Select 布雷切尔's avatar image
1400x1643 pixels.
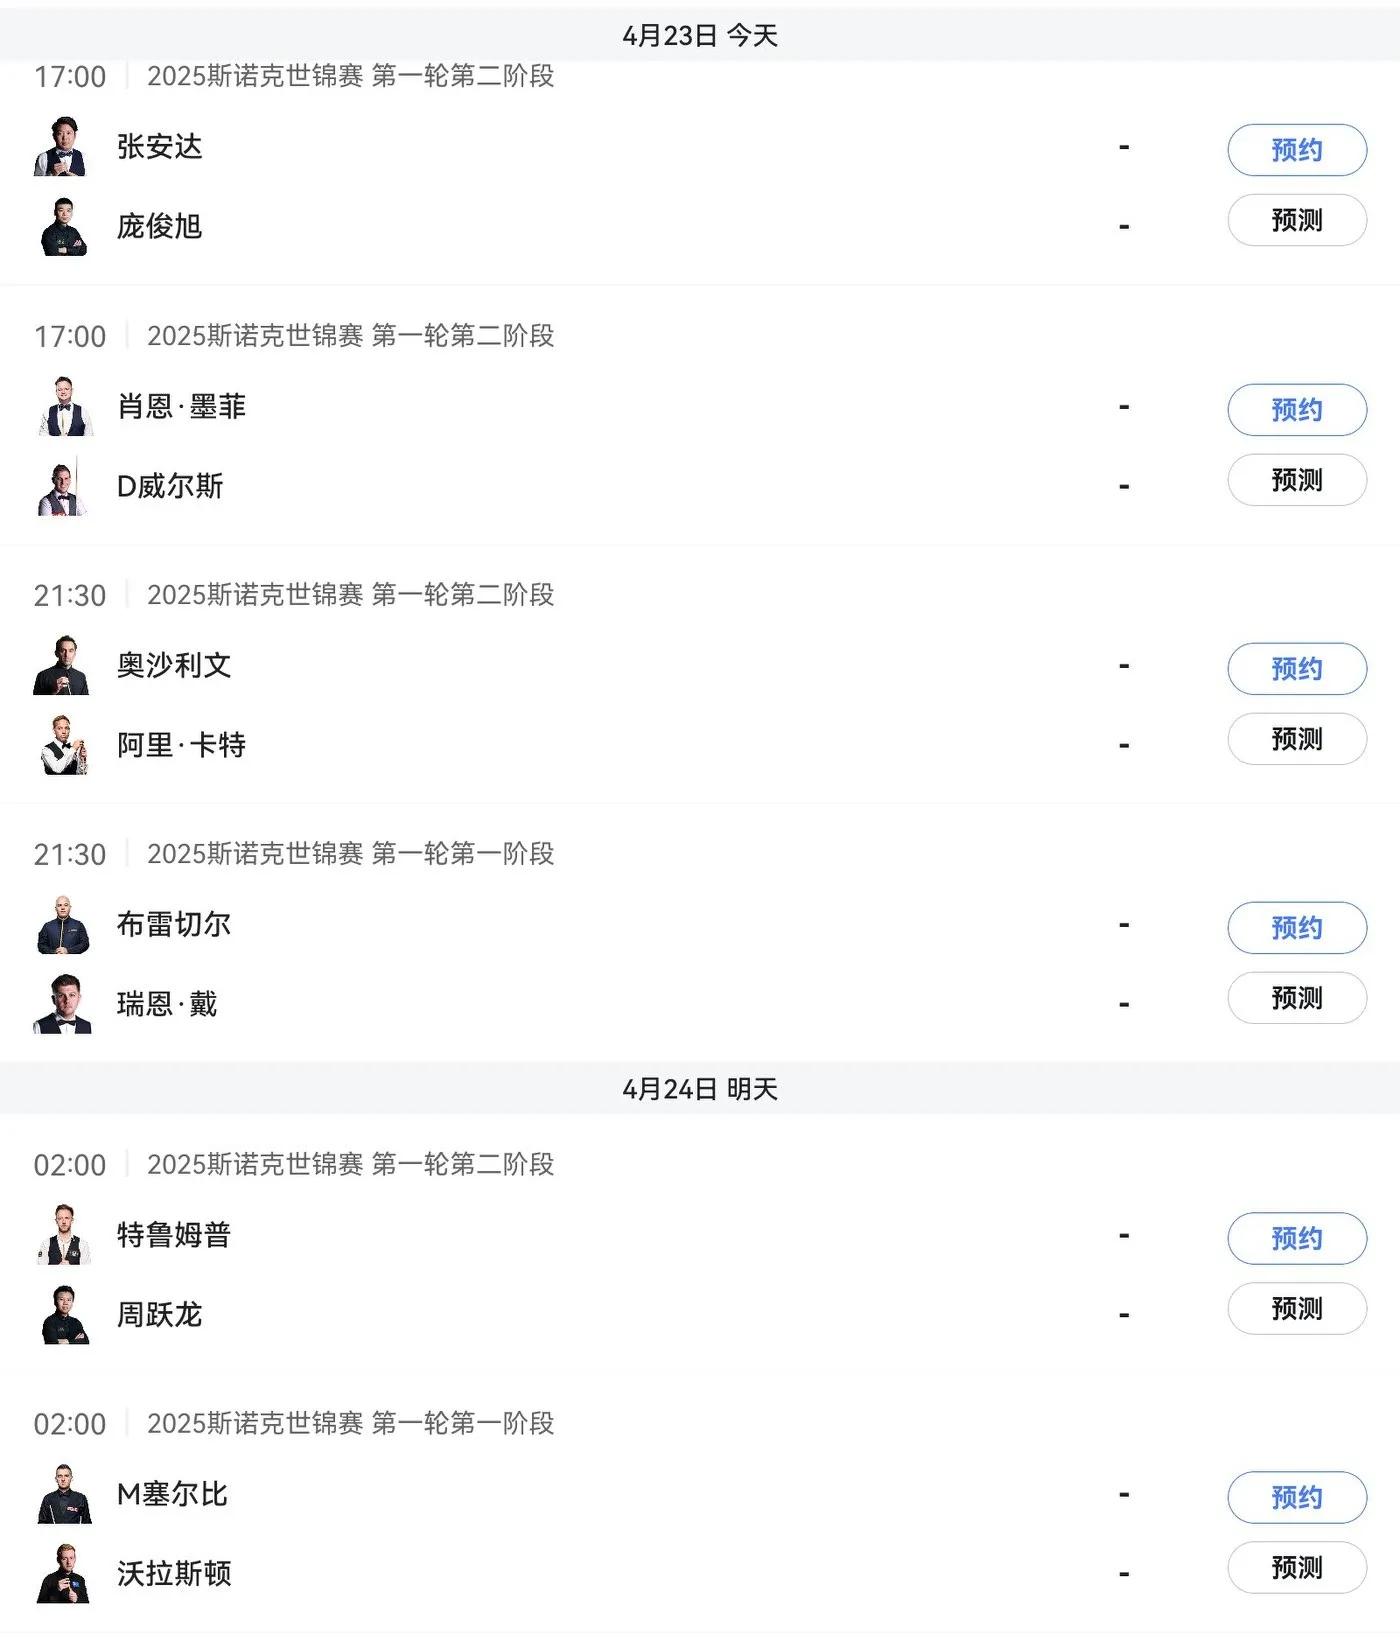[63, 924]
